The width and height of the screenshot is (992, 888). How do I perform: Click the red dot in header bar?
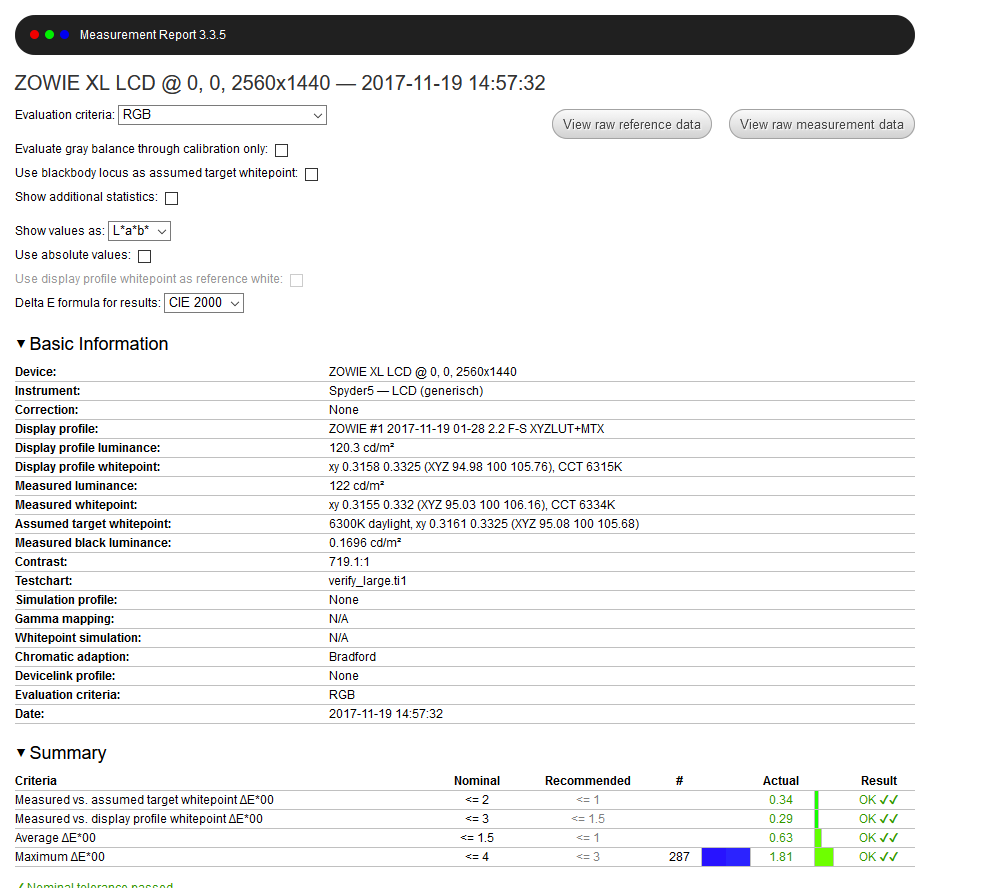(x=34, y=35)
